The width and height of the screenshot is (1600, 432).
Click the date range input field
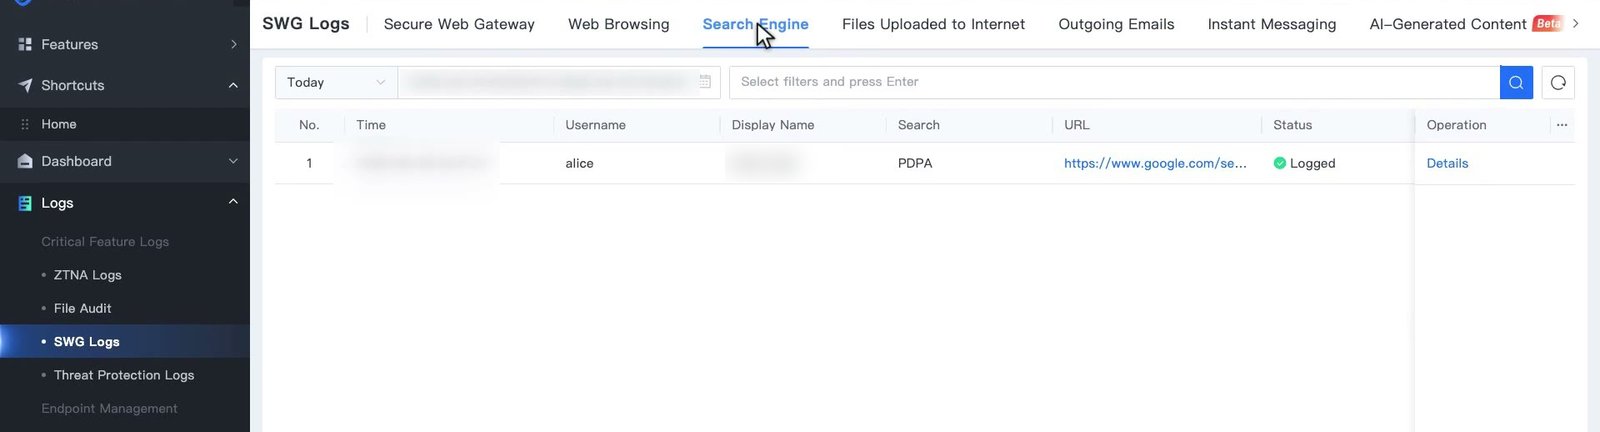[559, 82]
